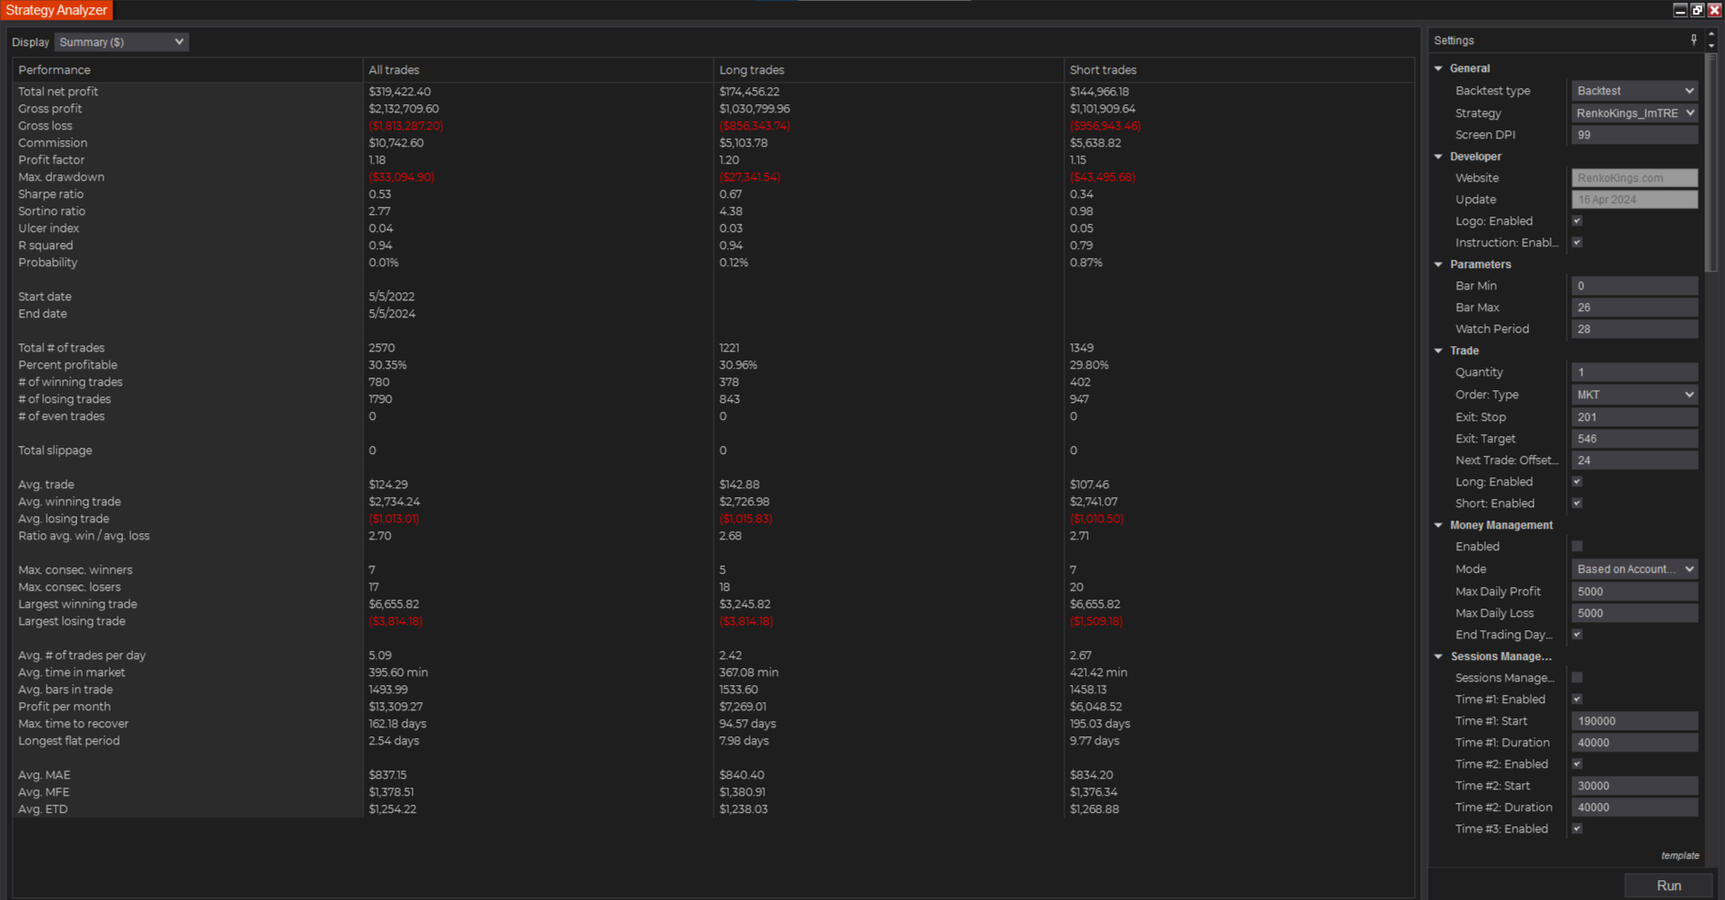The width and height of the screenshot is (1725, 900).
Task: Collapse the Parameters section arrow
Action: coord(1439,265)
